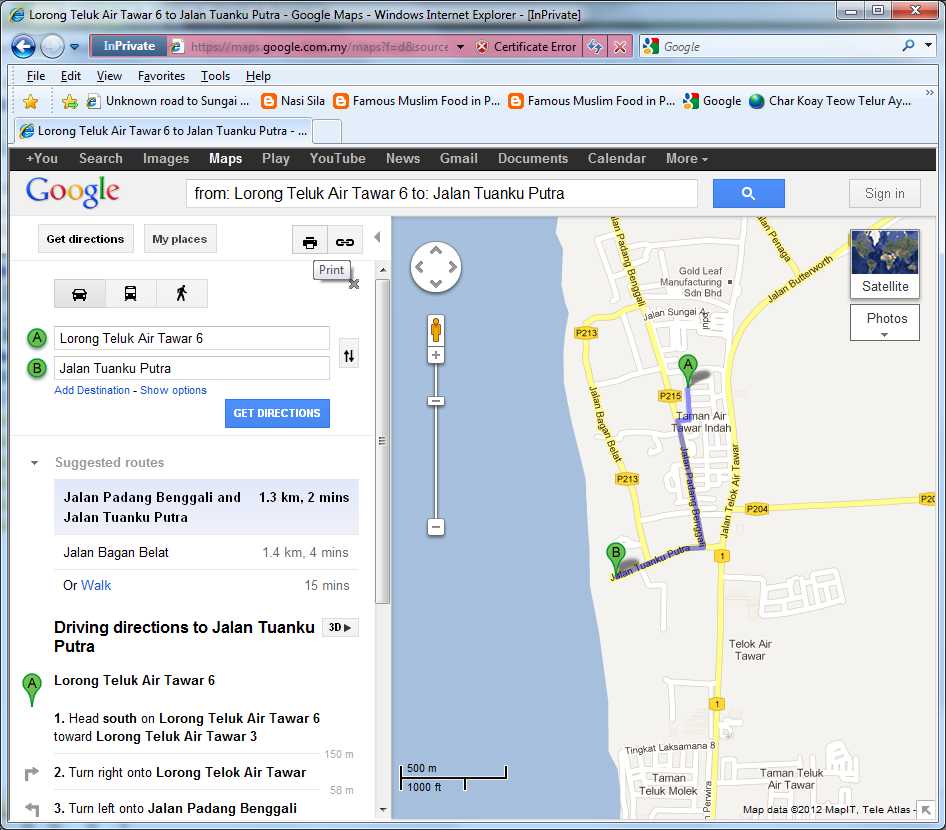Enable the Photos map layer
This screenshot has height=830, width=946.
tap(884, 318)
